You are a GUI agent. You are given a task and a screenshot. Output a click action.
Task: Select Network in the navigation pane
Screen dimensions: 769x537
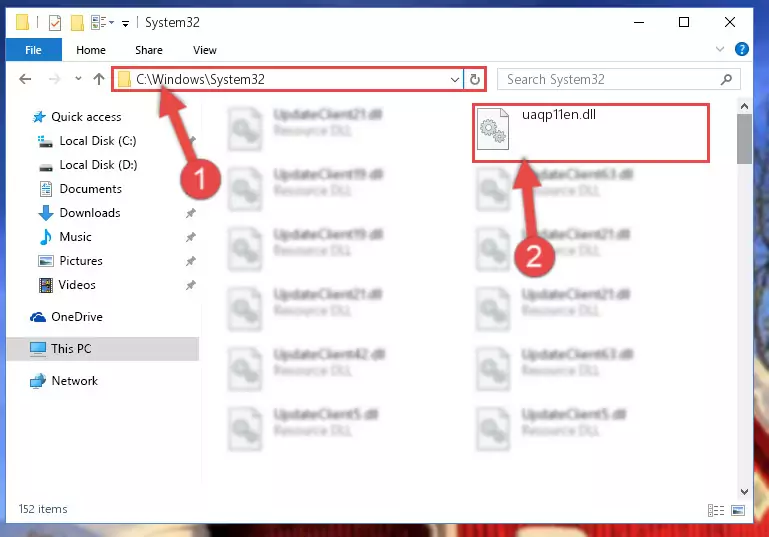coord(75,381)
